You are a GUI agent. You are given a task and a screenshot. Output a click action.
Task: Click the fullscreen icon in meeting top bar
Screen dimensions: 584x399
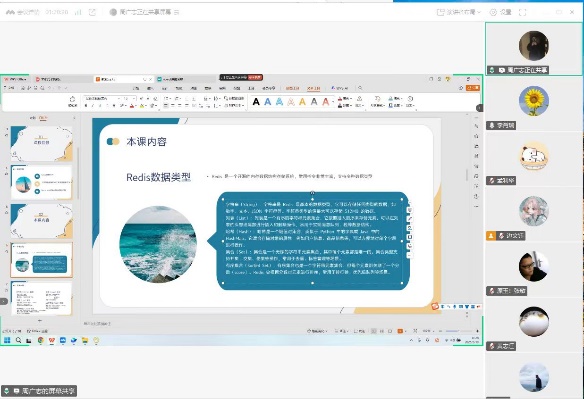523,12
